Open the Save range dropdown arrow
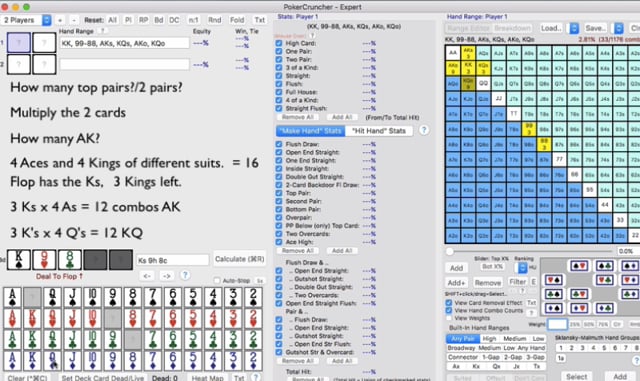 coord(619,28)
